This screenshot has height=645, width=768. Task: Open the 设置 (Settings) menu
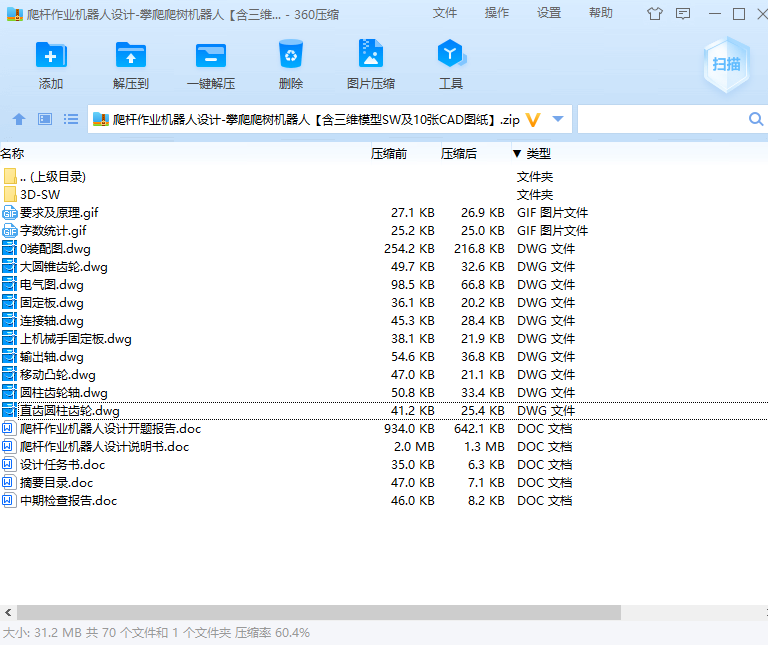(549, 13)
